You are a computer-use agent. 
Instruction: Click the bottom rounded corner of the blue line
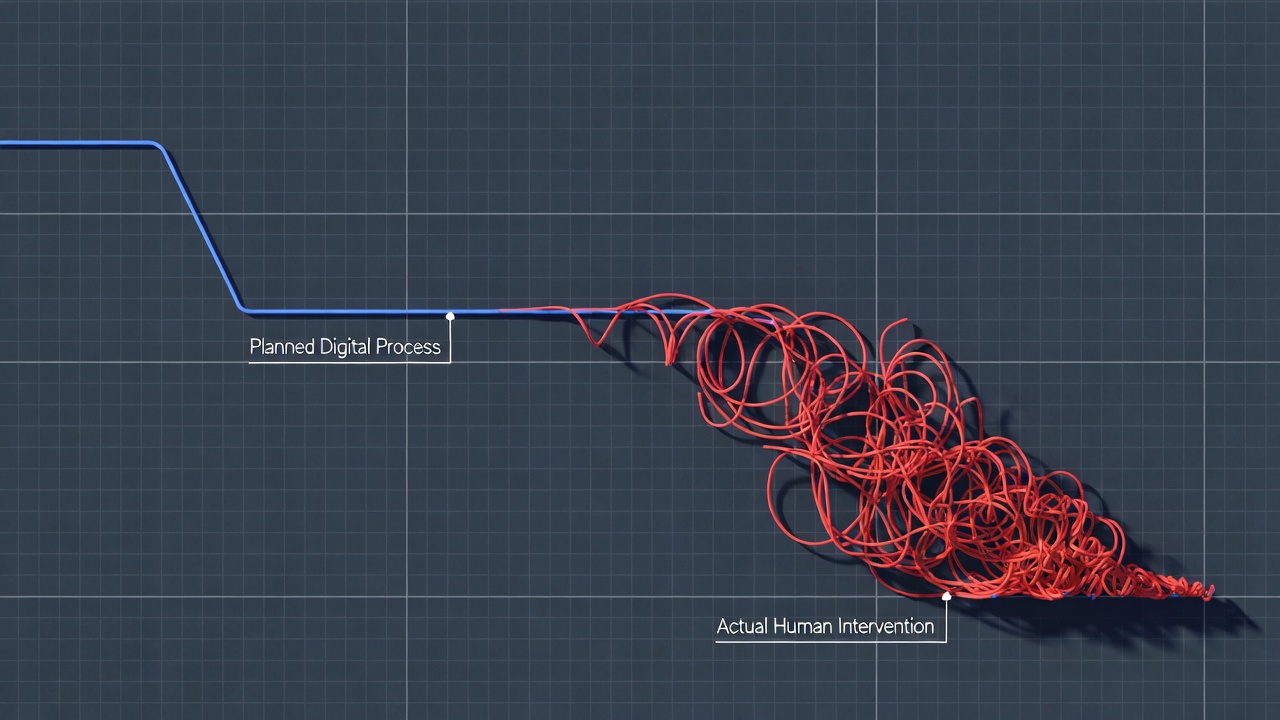pyautogui.click(x=243, y=308)
